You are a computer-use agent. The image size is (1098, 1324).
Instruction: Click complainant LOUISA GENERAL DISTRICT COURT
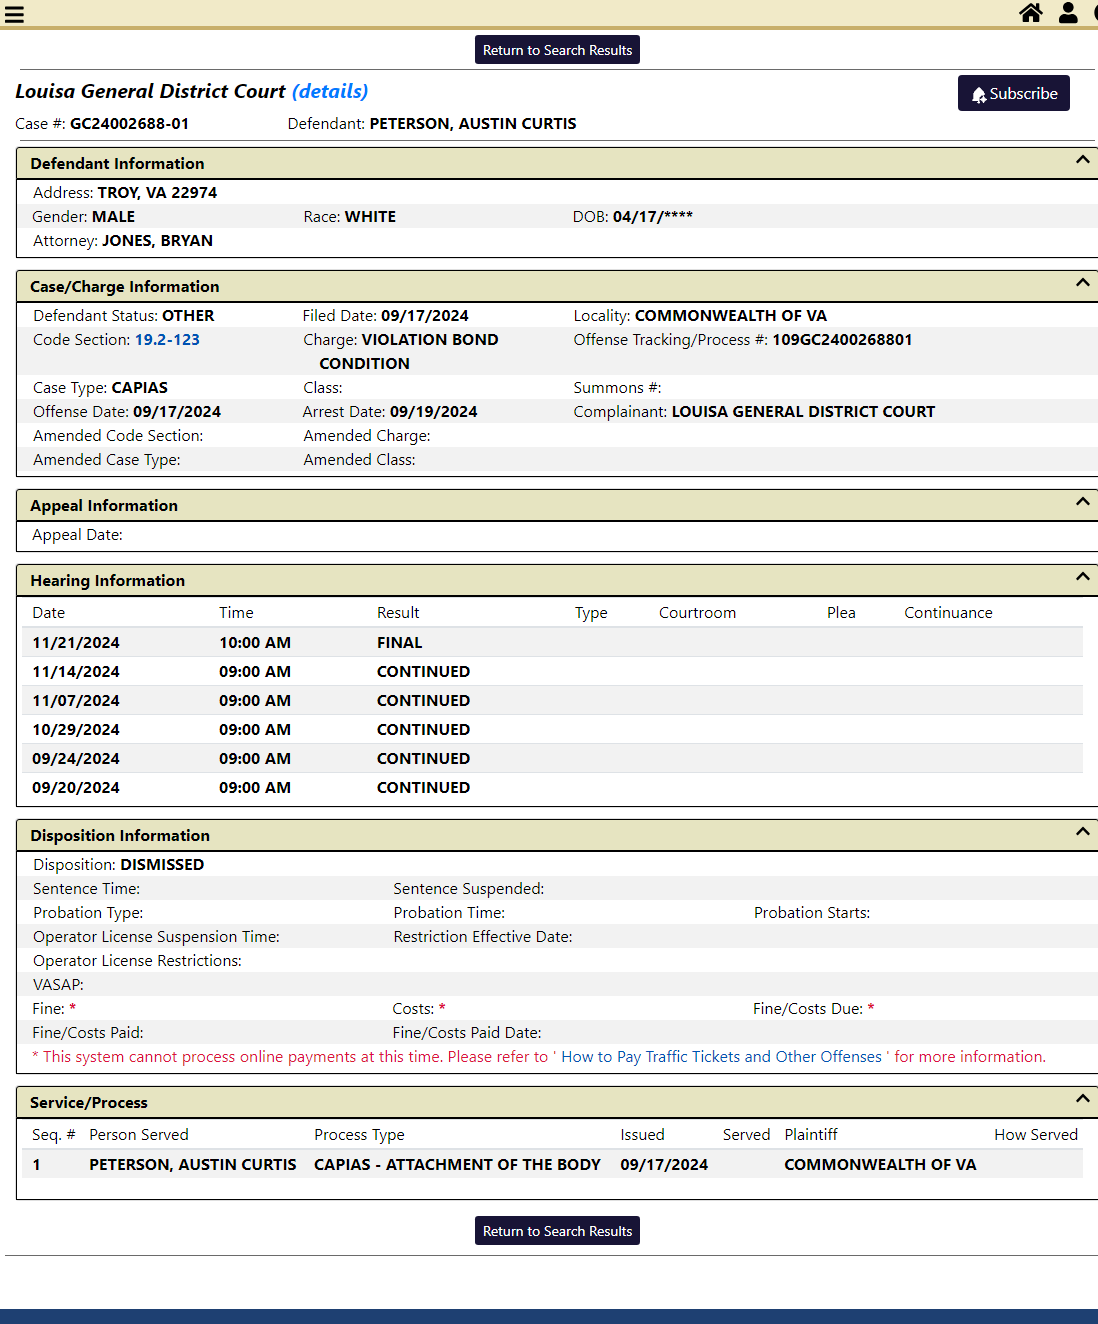(803, 412)
